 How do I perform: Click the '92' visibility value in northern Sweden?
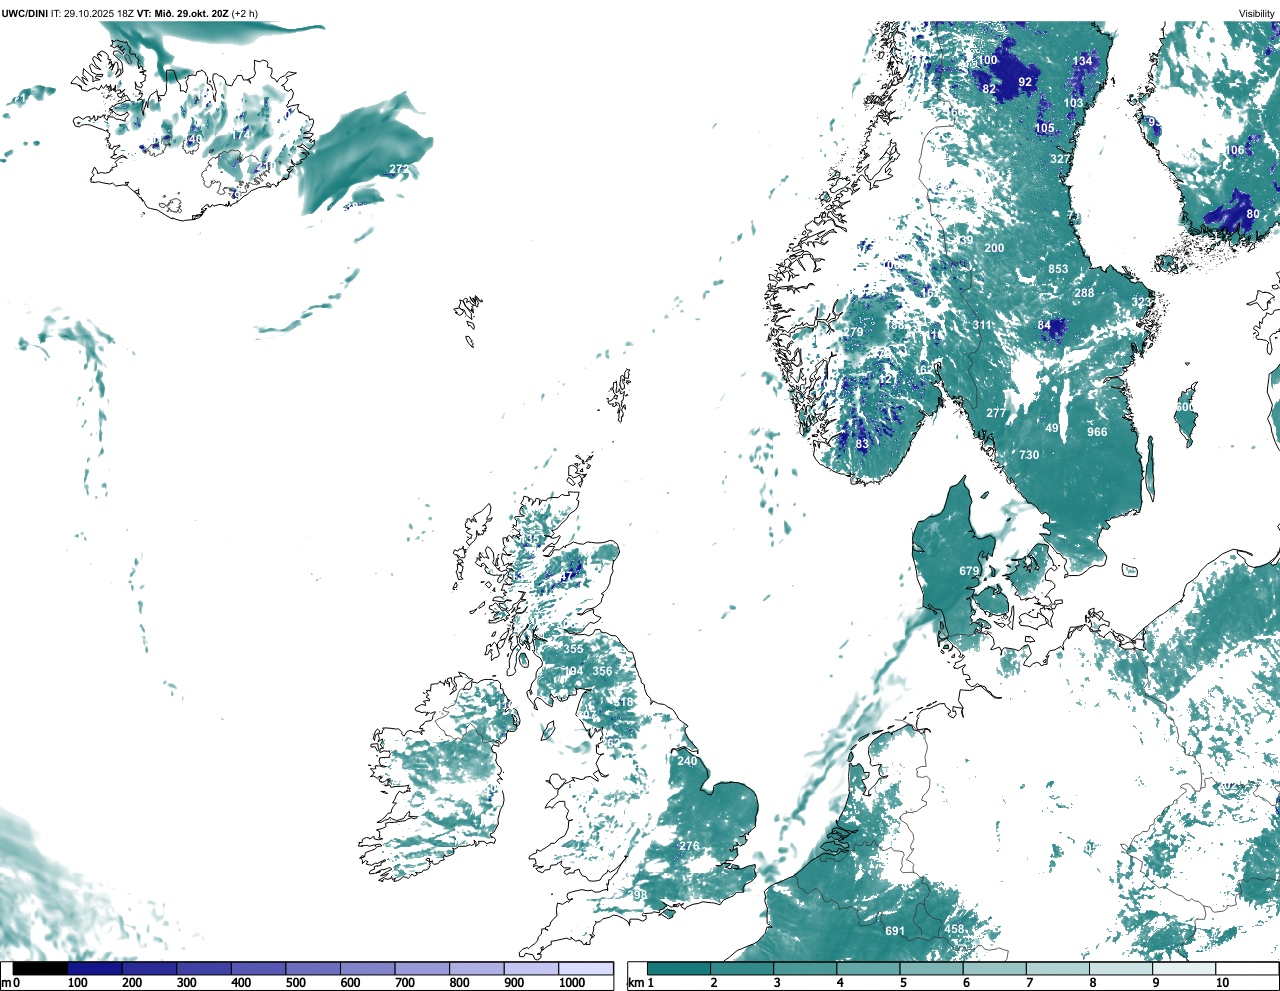coord(1025,82)
